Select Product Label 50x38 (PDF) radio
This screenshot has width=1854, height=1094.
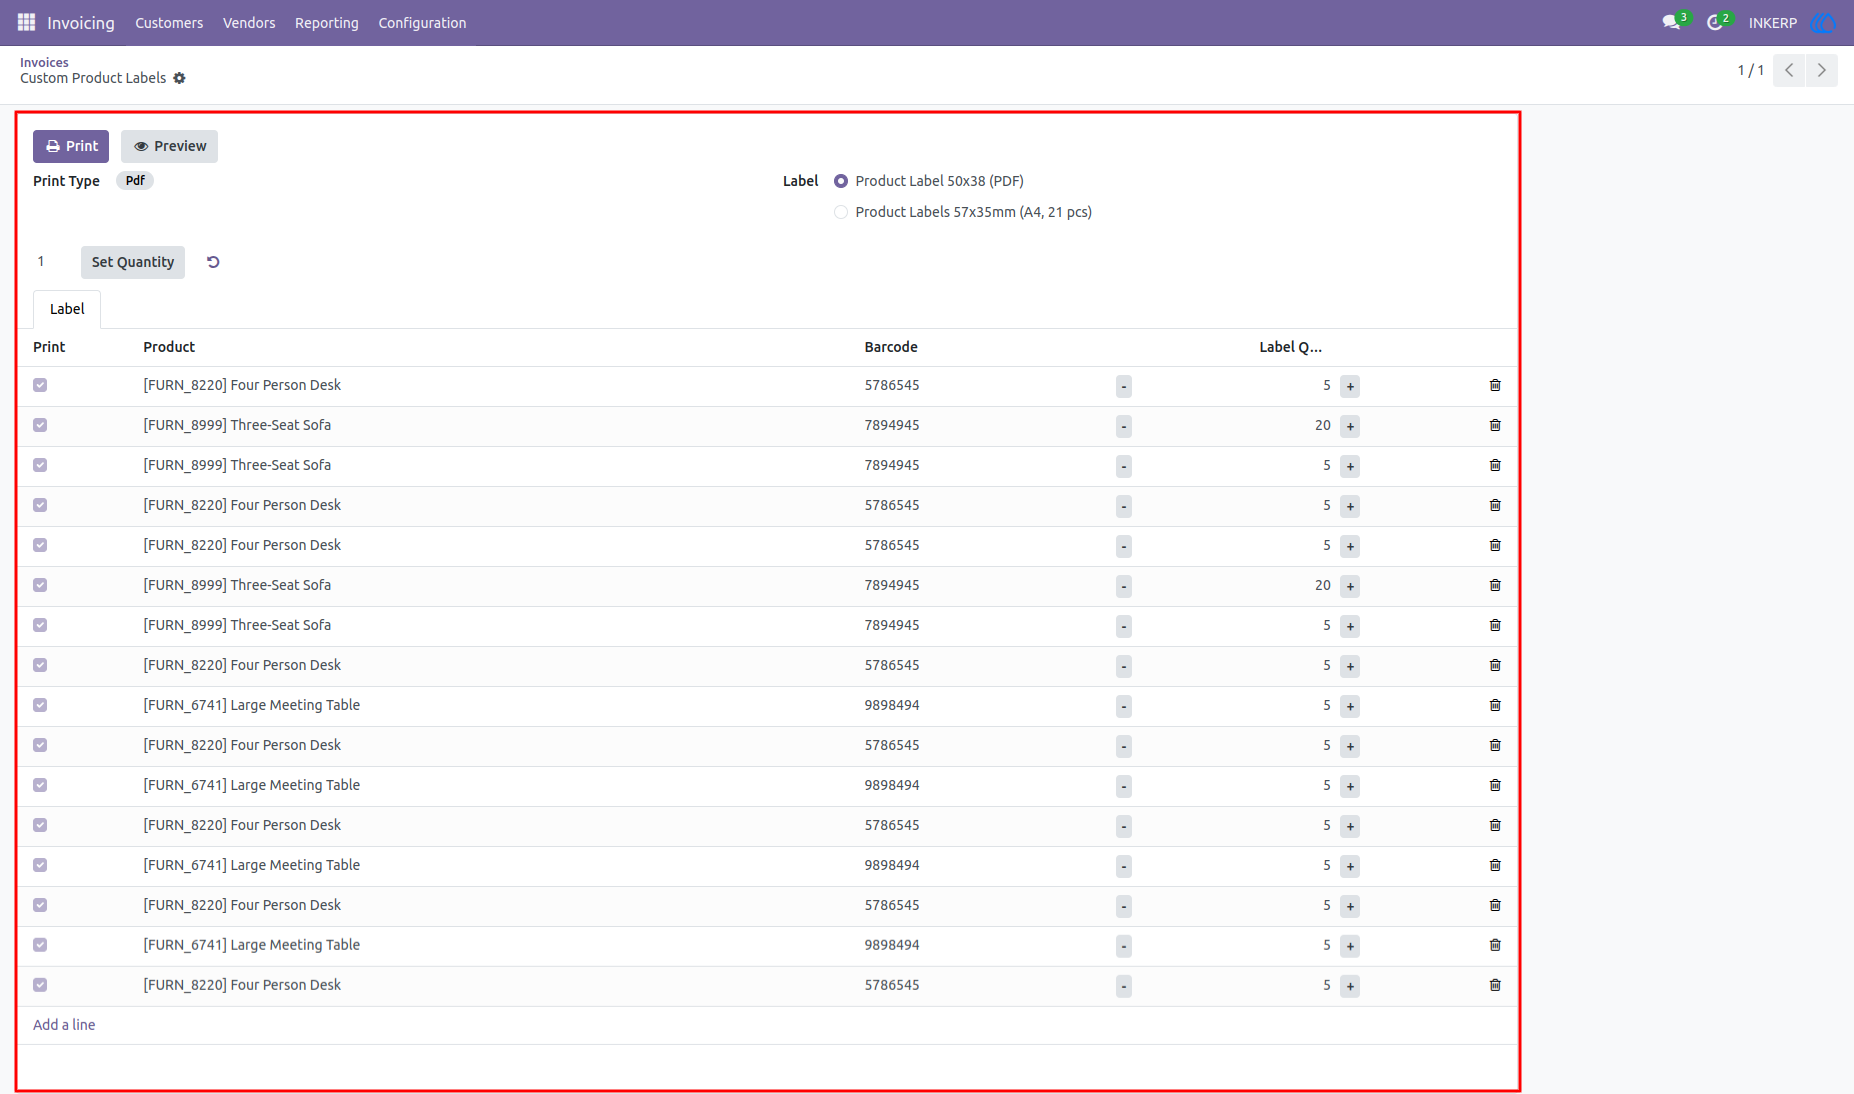[841, 181]
